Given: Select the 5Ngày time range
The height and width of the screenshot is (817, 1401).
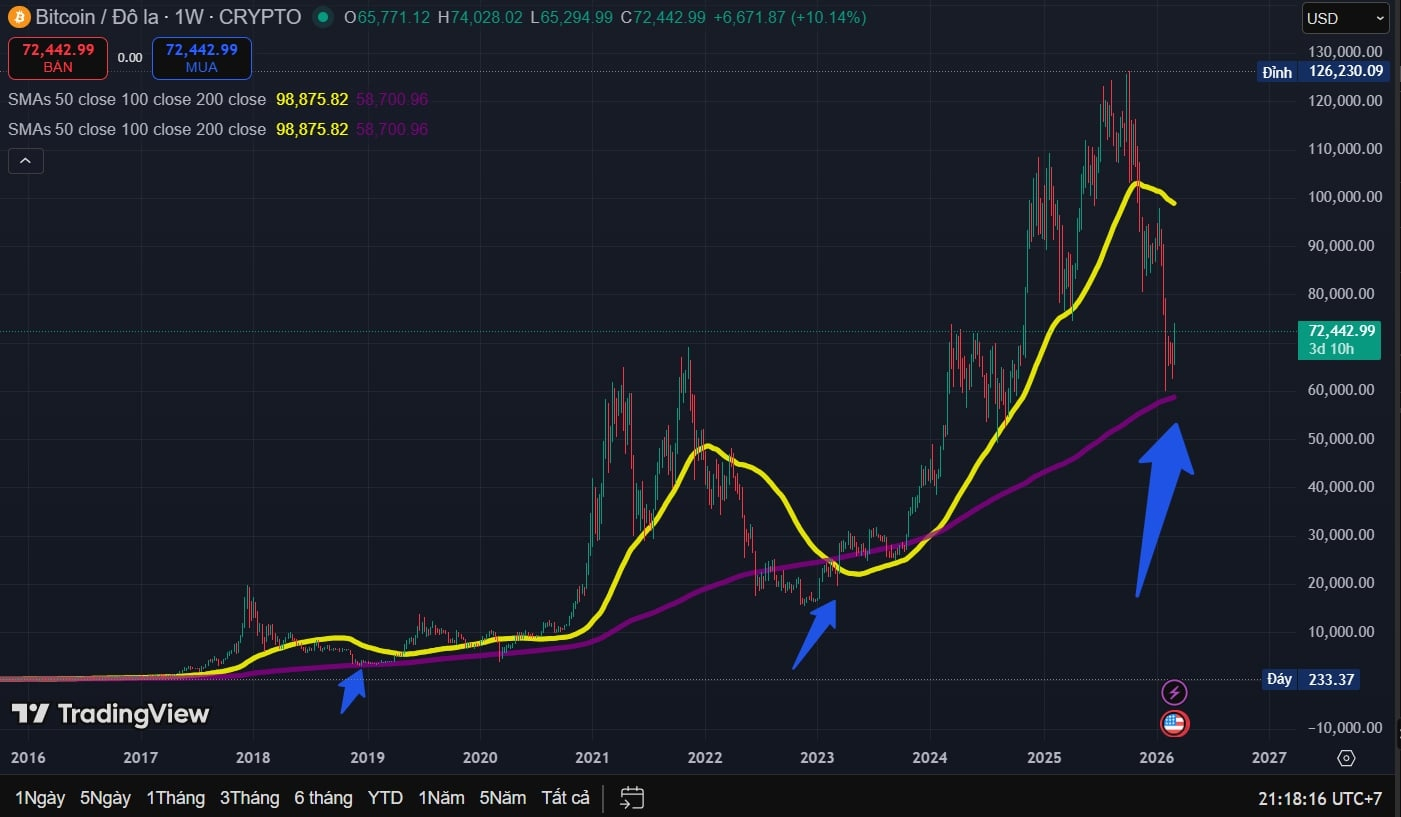Looking at the screenshot, I should (106, 798).
